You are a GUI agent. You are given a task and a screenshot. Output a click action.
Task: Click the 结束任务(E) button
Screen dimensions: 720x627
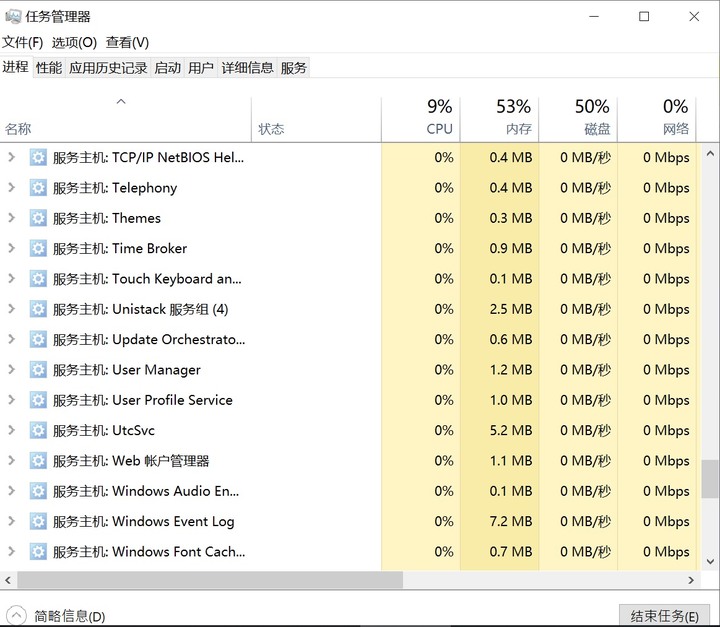(664, 616)
